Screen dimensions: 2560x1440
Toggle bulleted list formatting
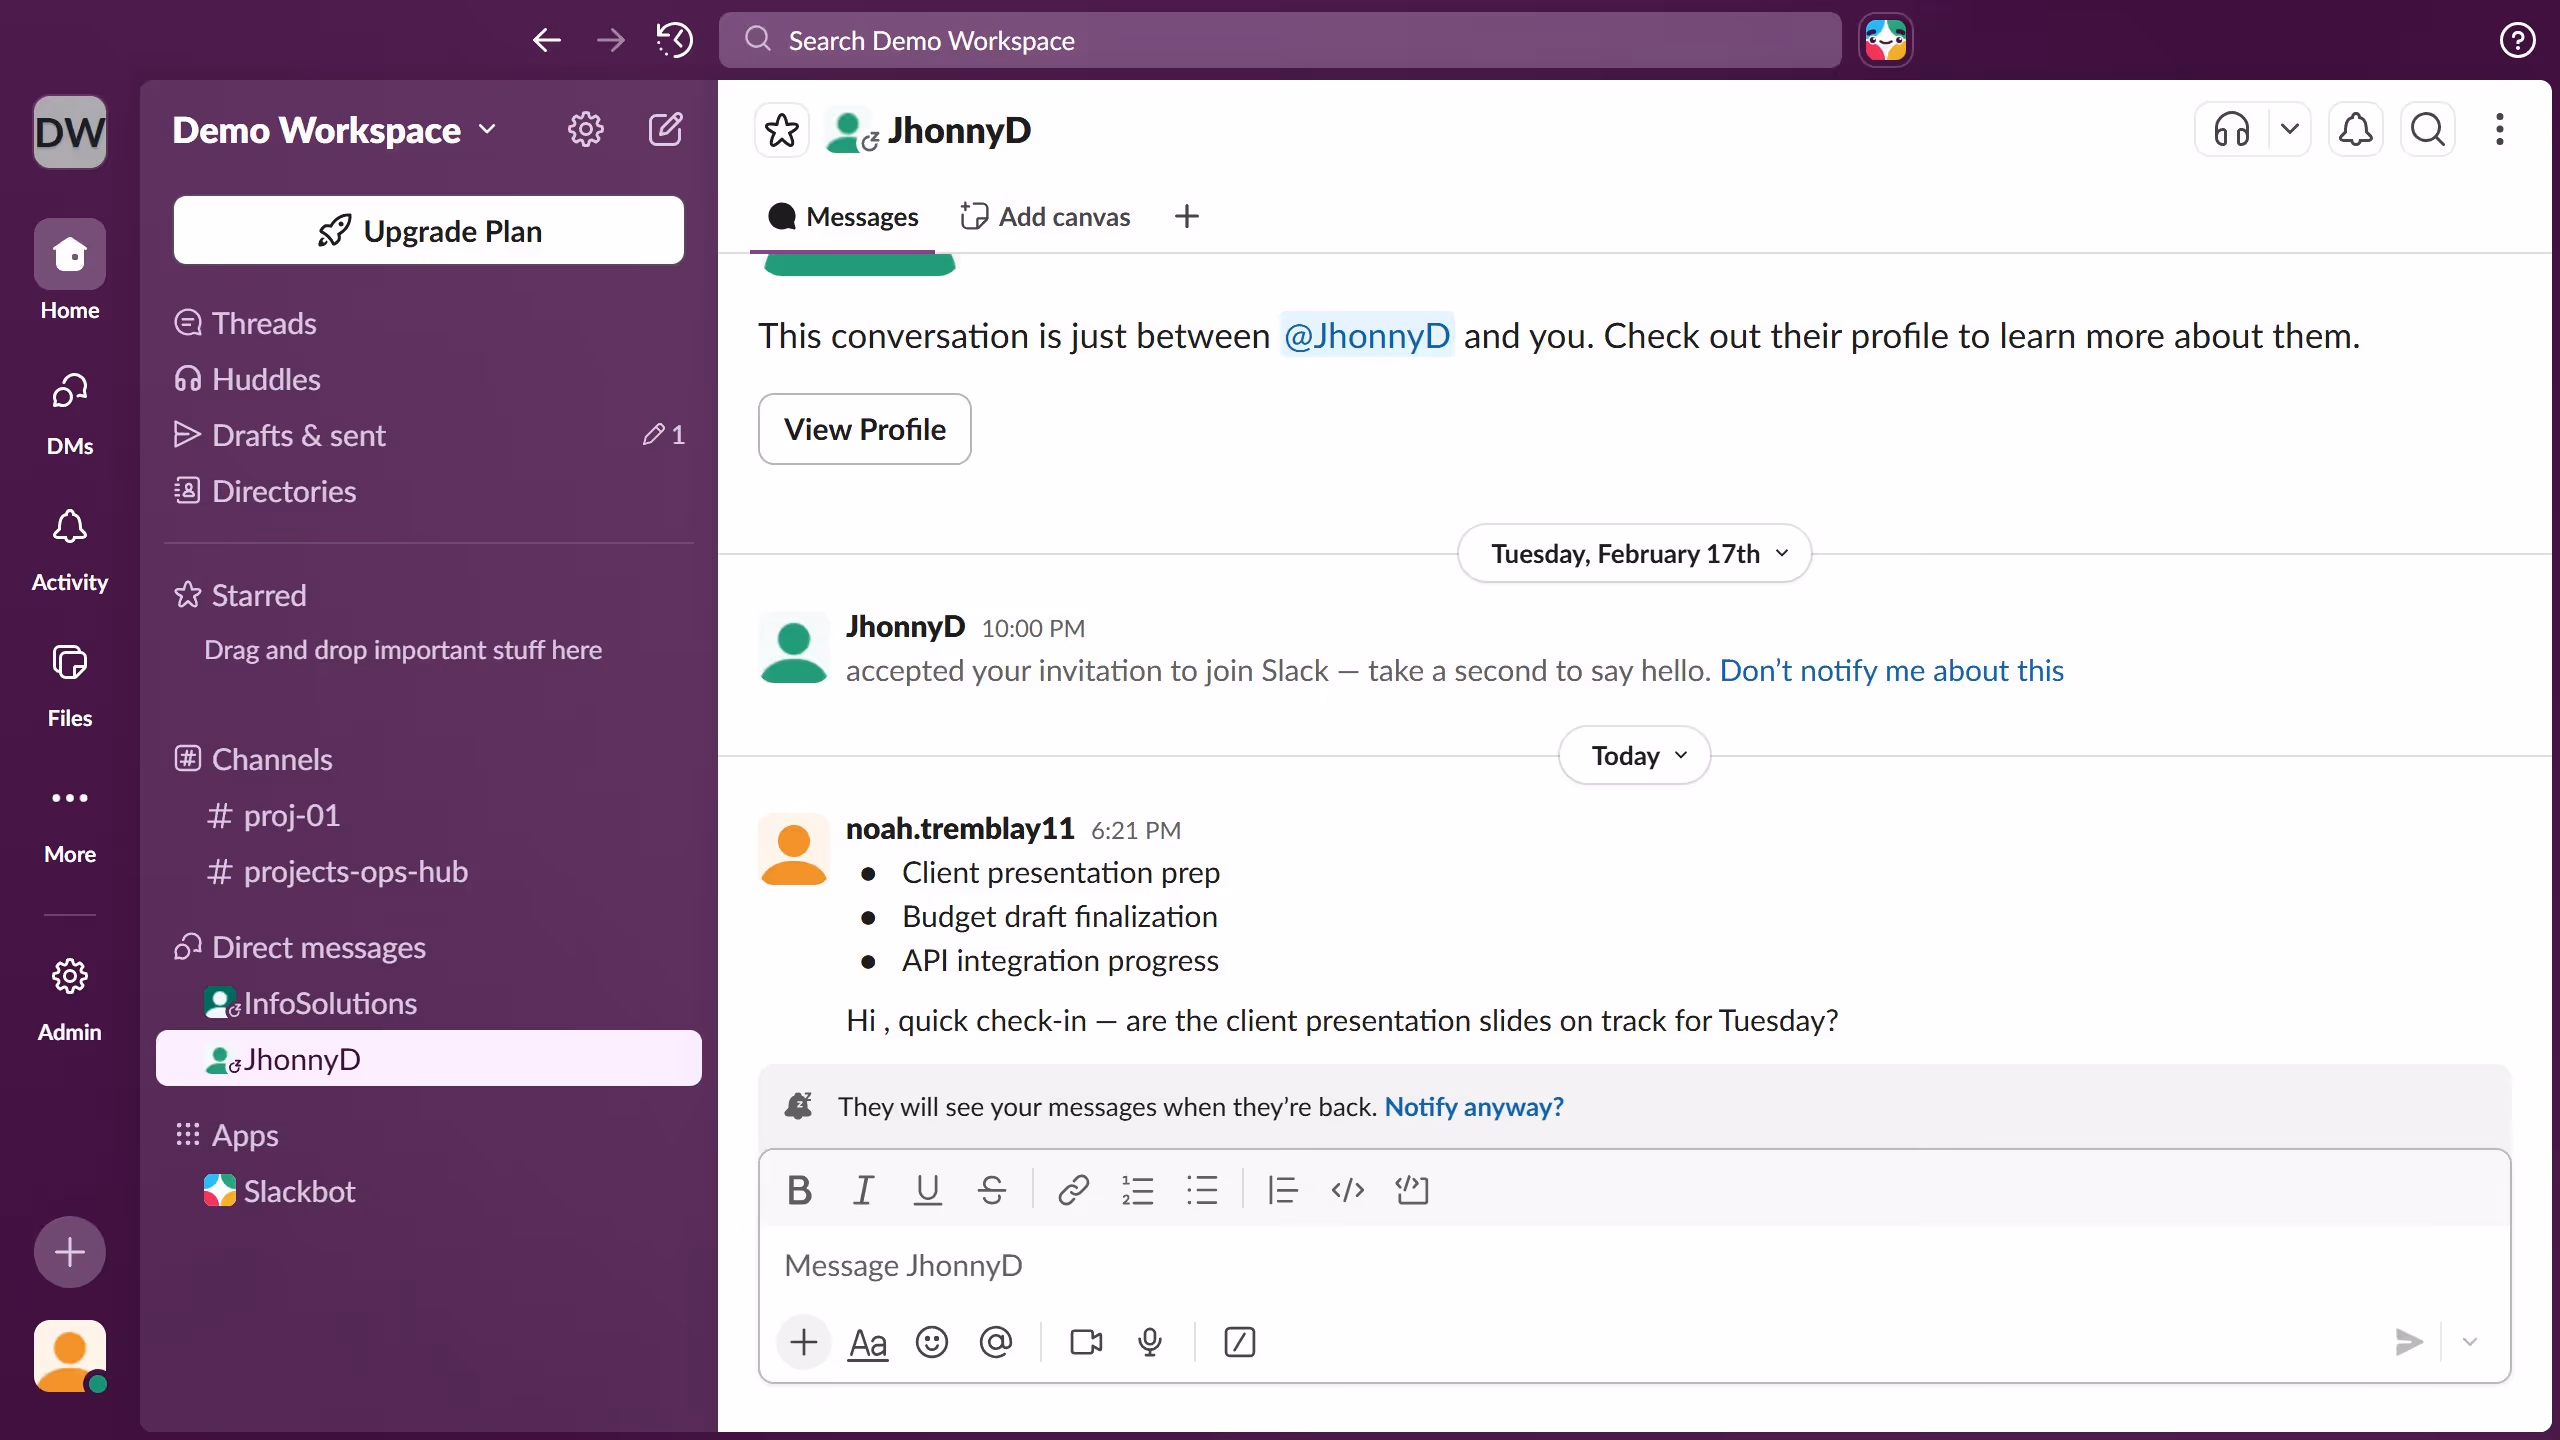tap(1201, 1190)
